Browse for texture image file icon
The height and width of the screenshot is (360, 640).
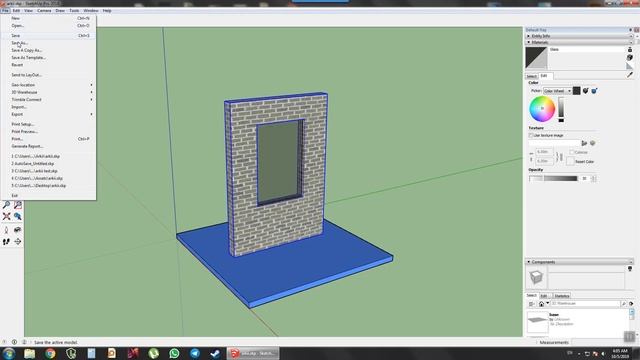[584, 143]
